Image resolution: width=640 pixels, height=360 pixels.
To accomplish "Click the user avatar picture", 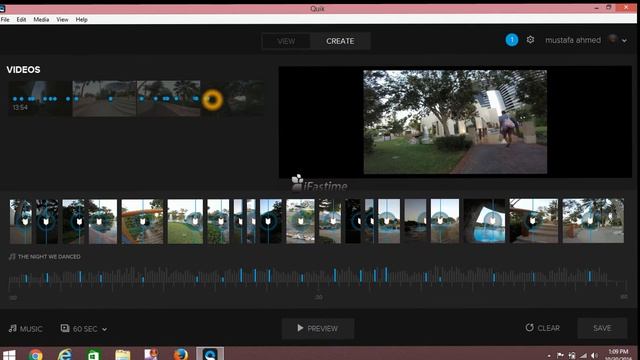I will coord(612,39).
